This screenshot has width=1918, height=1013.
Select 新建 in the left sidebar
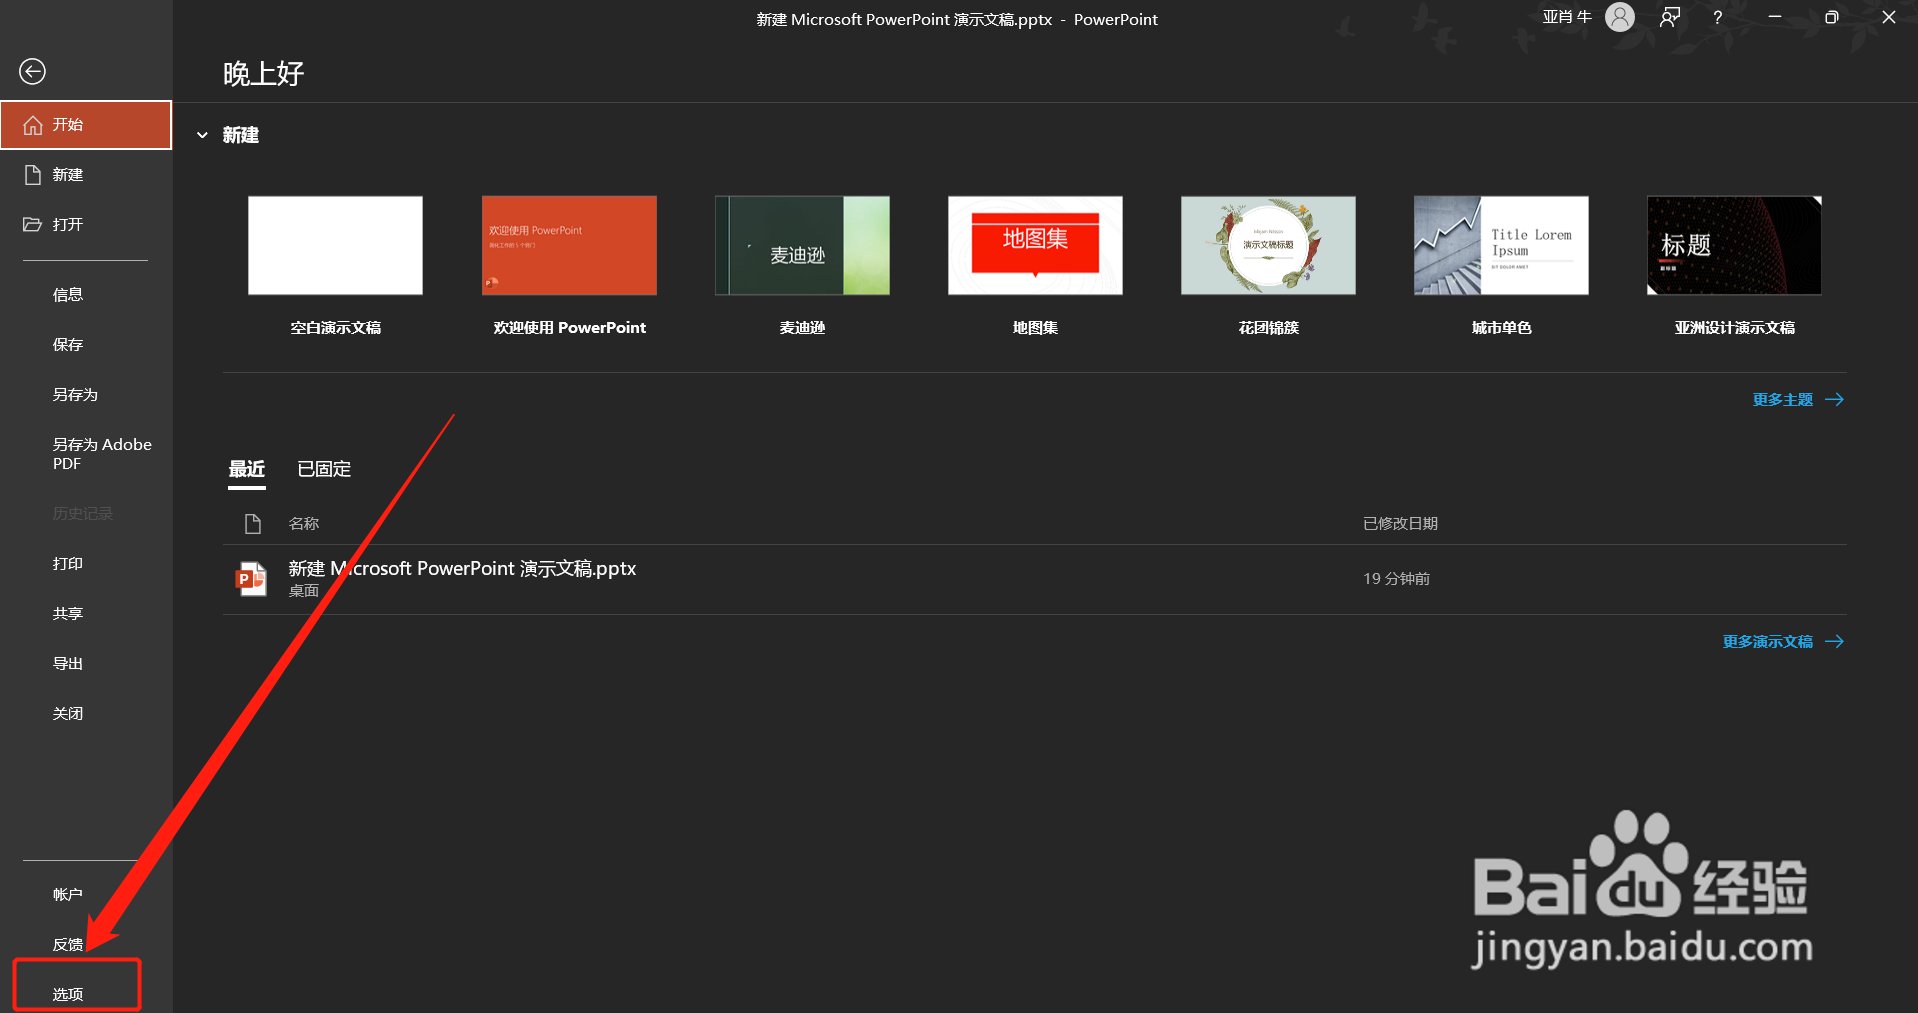[86, 175]
